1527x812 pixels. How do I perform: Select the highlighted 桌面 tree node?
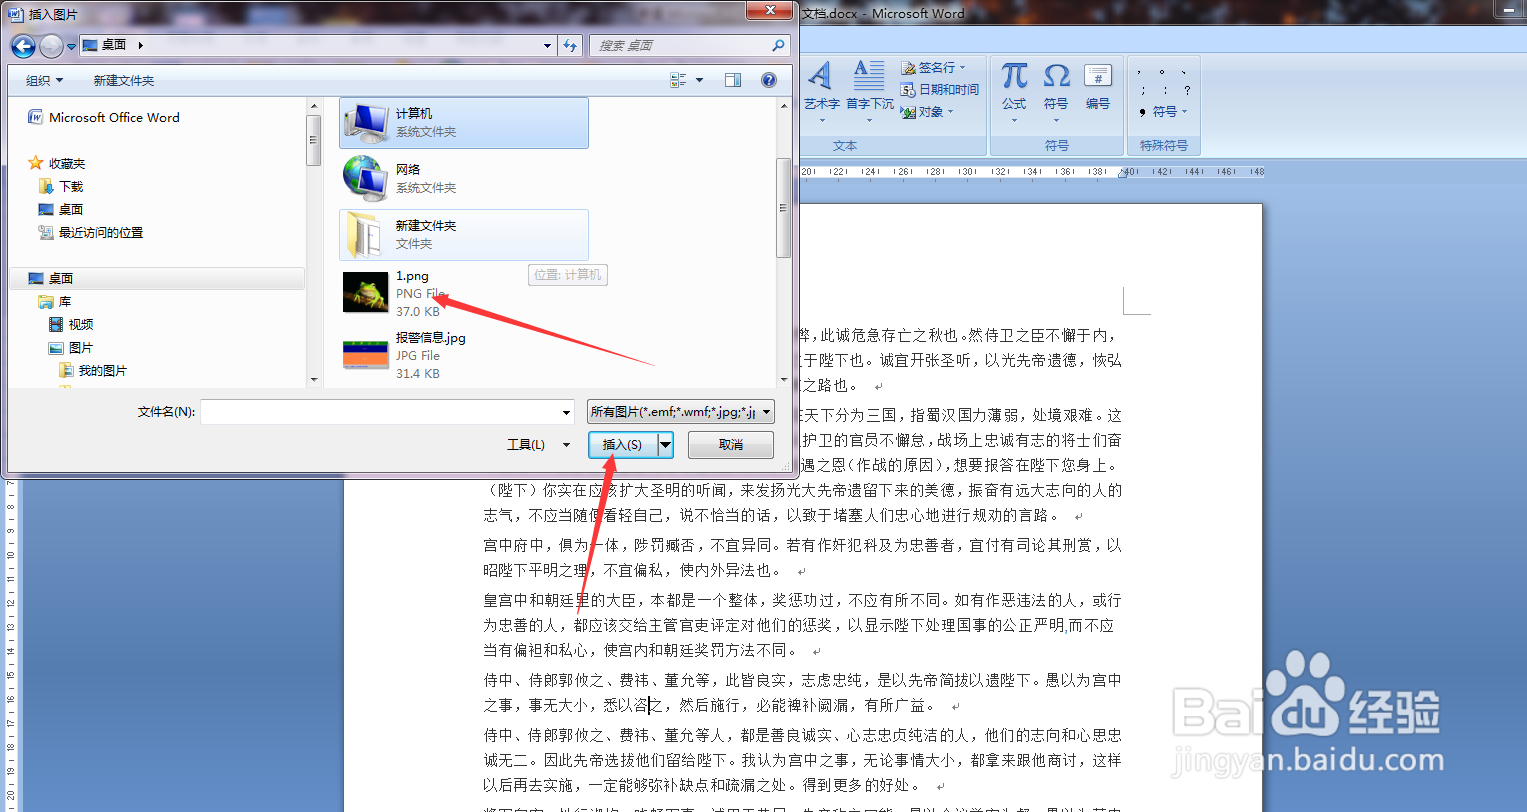pyautogui.click(x=158, y=278)
